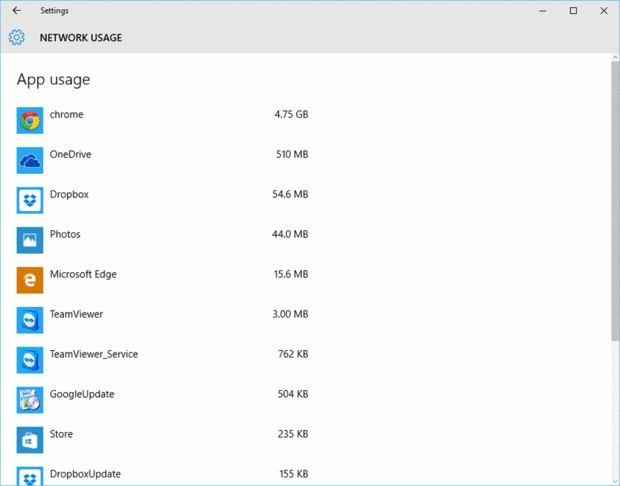
Task: Click the scrollbar down arrow
Action: (615, 481)
